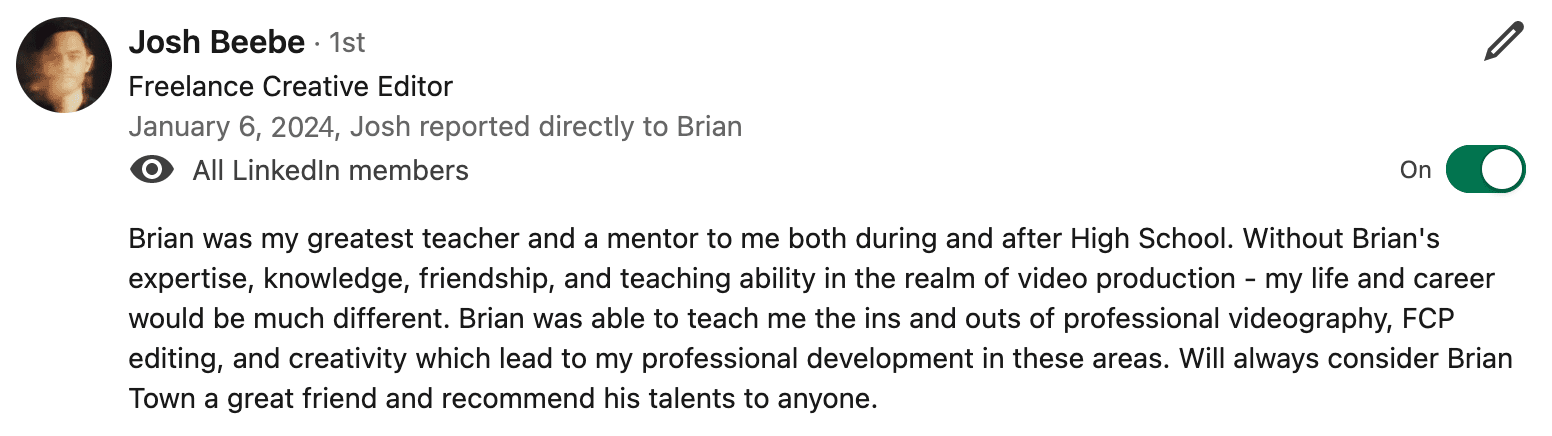The width and height of the screenshot is (1552, 436).
Task: Select the "All LinkedIn members" visibility label
Action: click(x=330, y=171)
